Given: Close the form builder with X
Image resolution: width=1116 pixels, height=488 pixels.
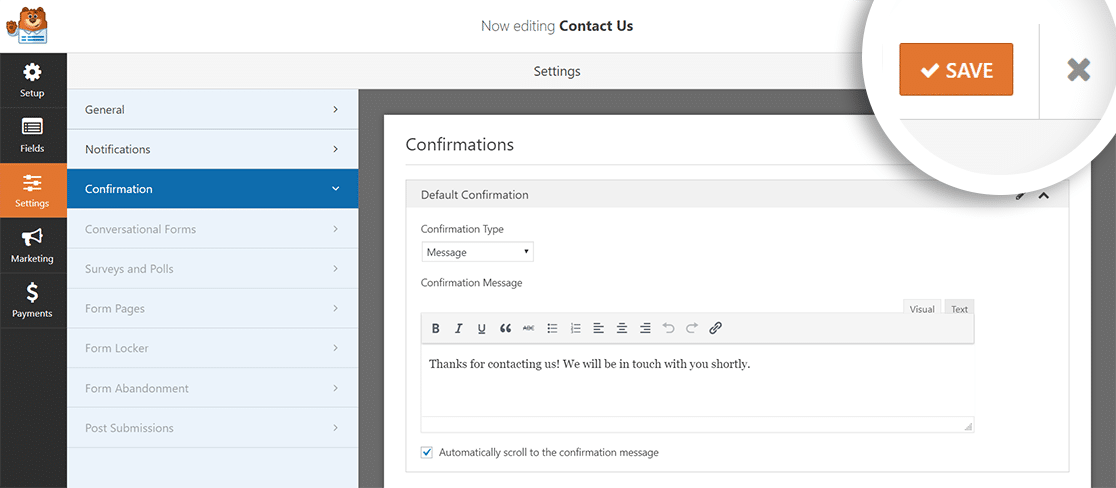Looking at the screenshot, I should tap(1078, 70).
